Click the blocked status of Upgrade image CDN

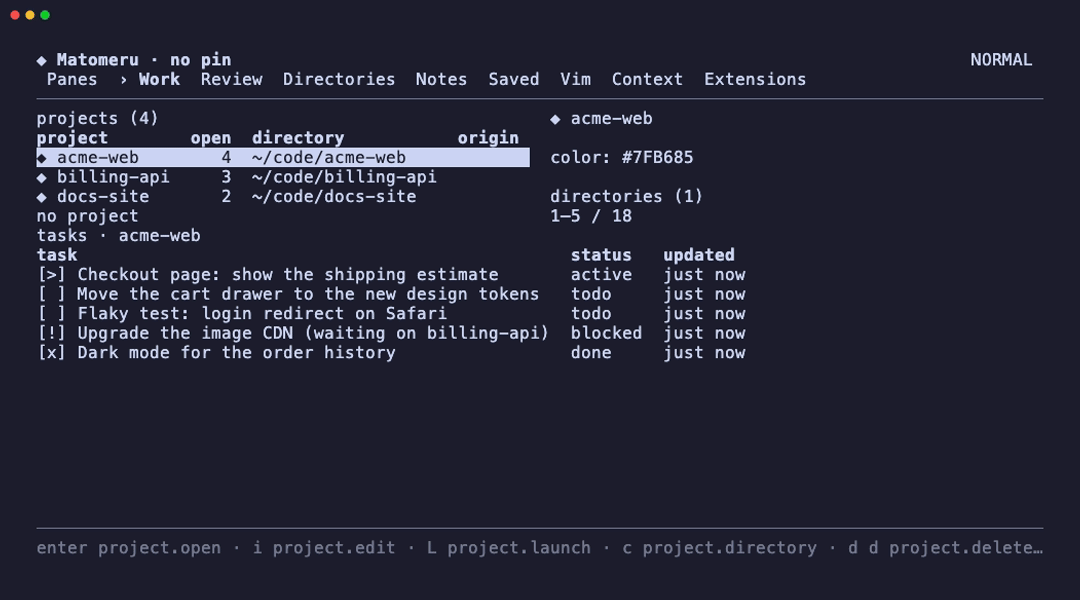point(606,333)
